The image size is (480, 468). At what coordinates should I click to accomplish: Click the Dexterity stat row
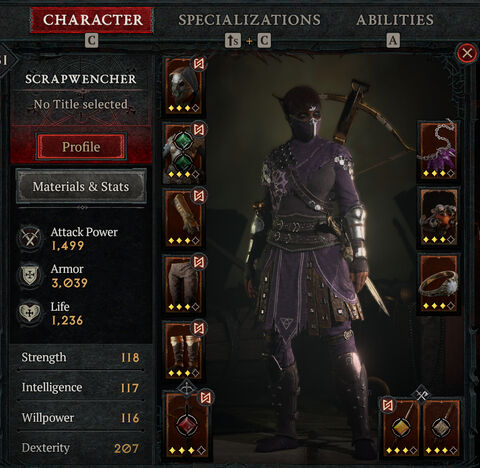click(80, 448)
